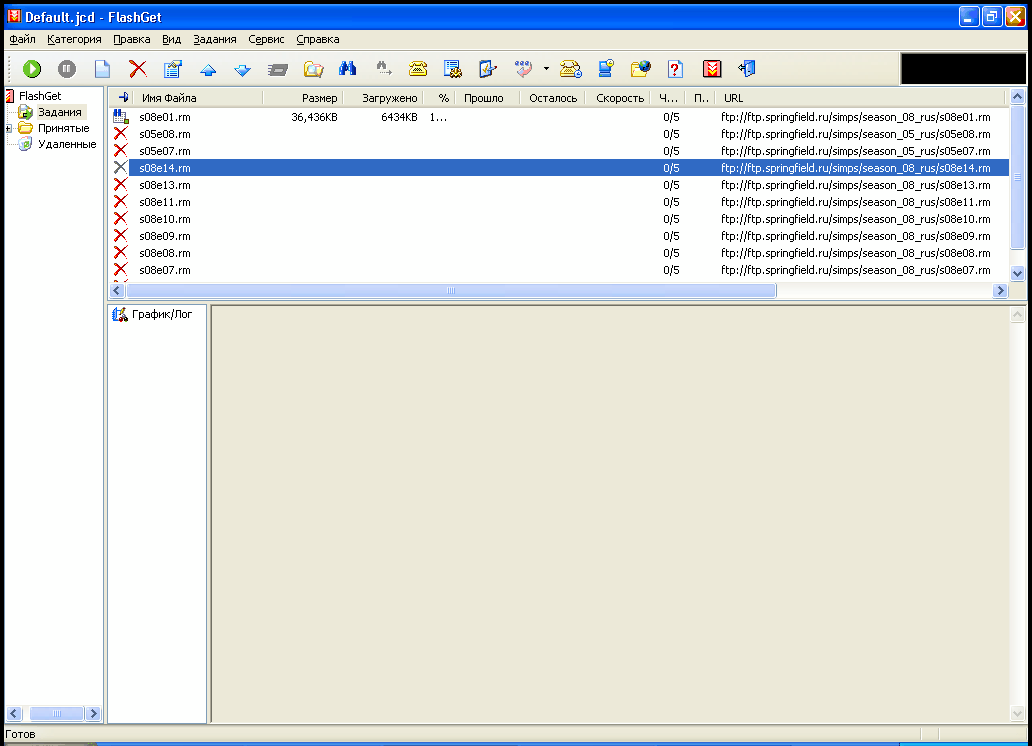1032x746 pixels.
Task: Select the s08e07.rm download row
Action: coord(559,270)
